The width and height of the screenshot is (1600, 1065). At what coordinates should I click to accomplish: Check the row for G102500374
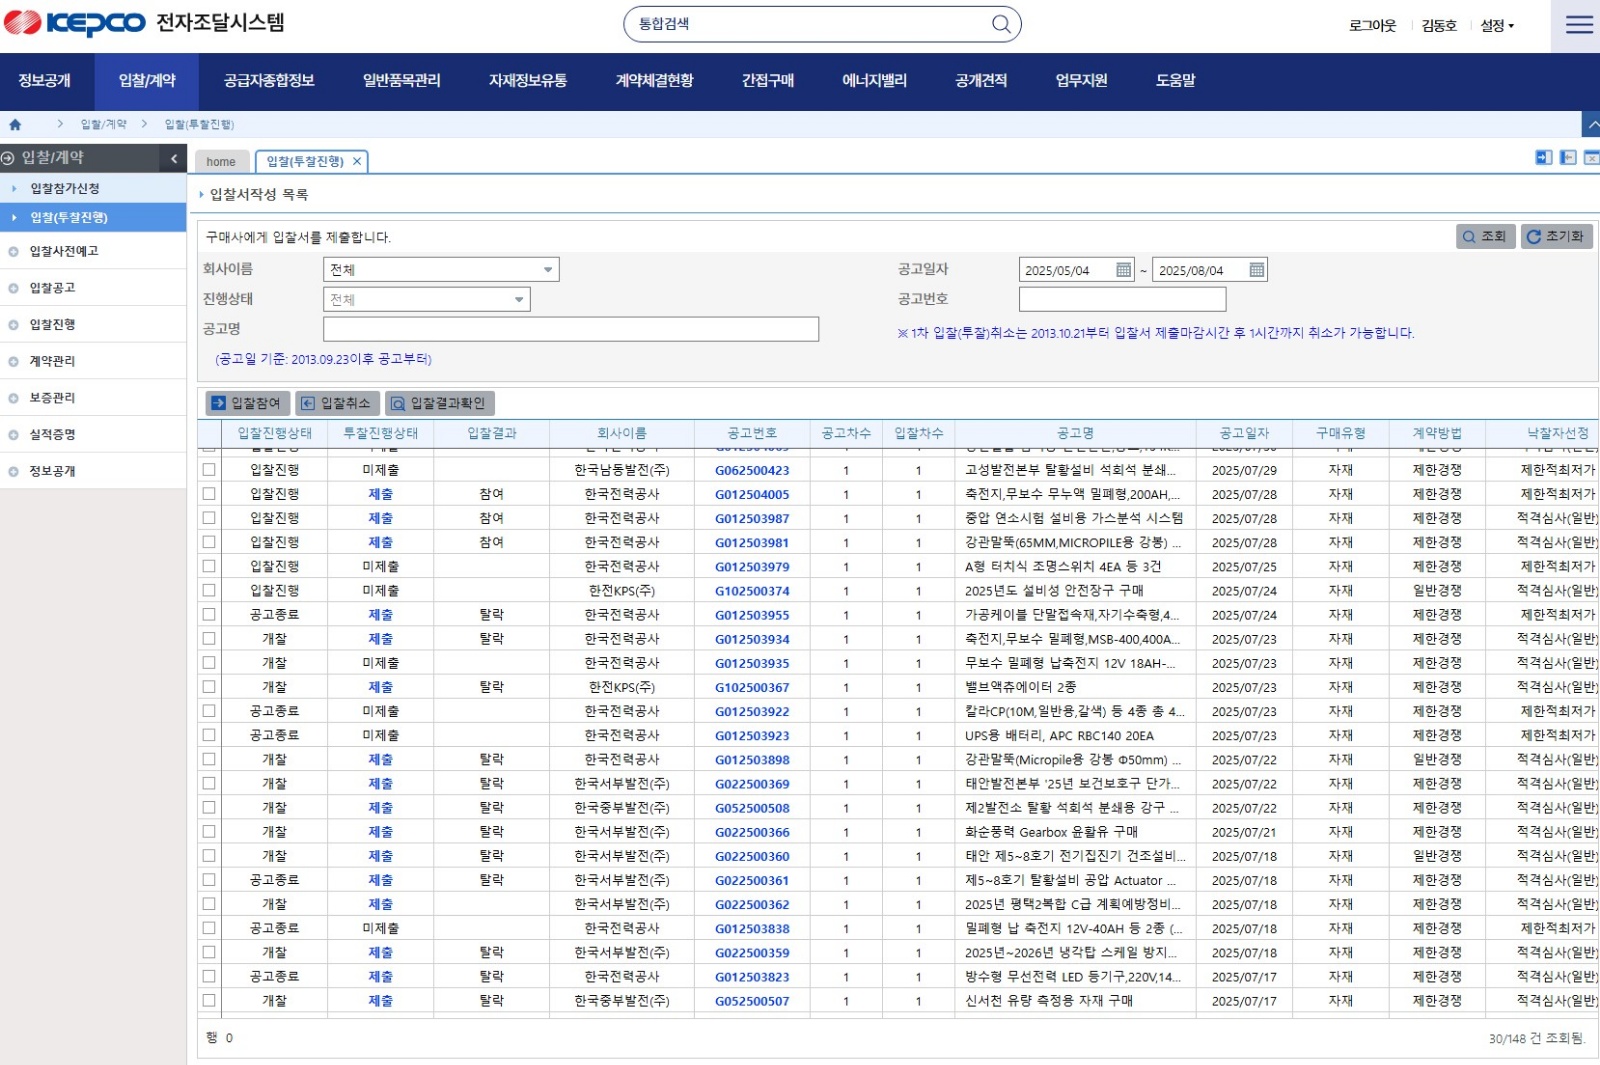pos(209,590)
